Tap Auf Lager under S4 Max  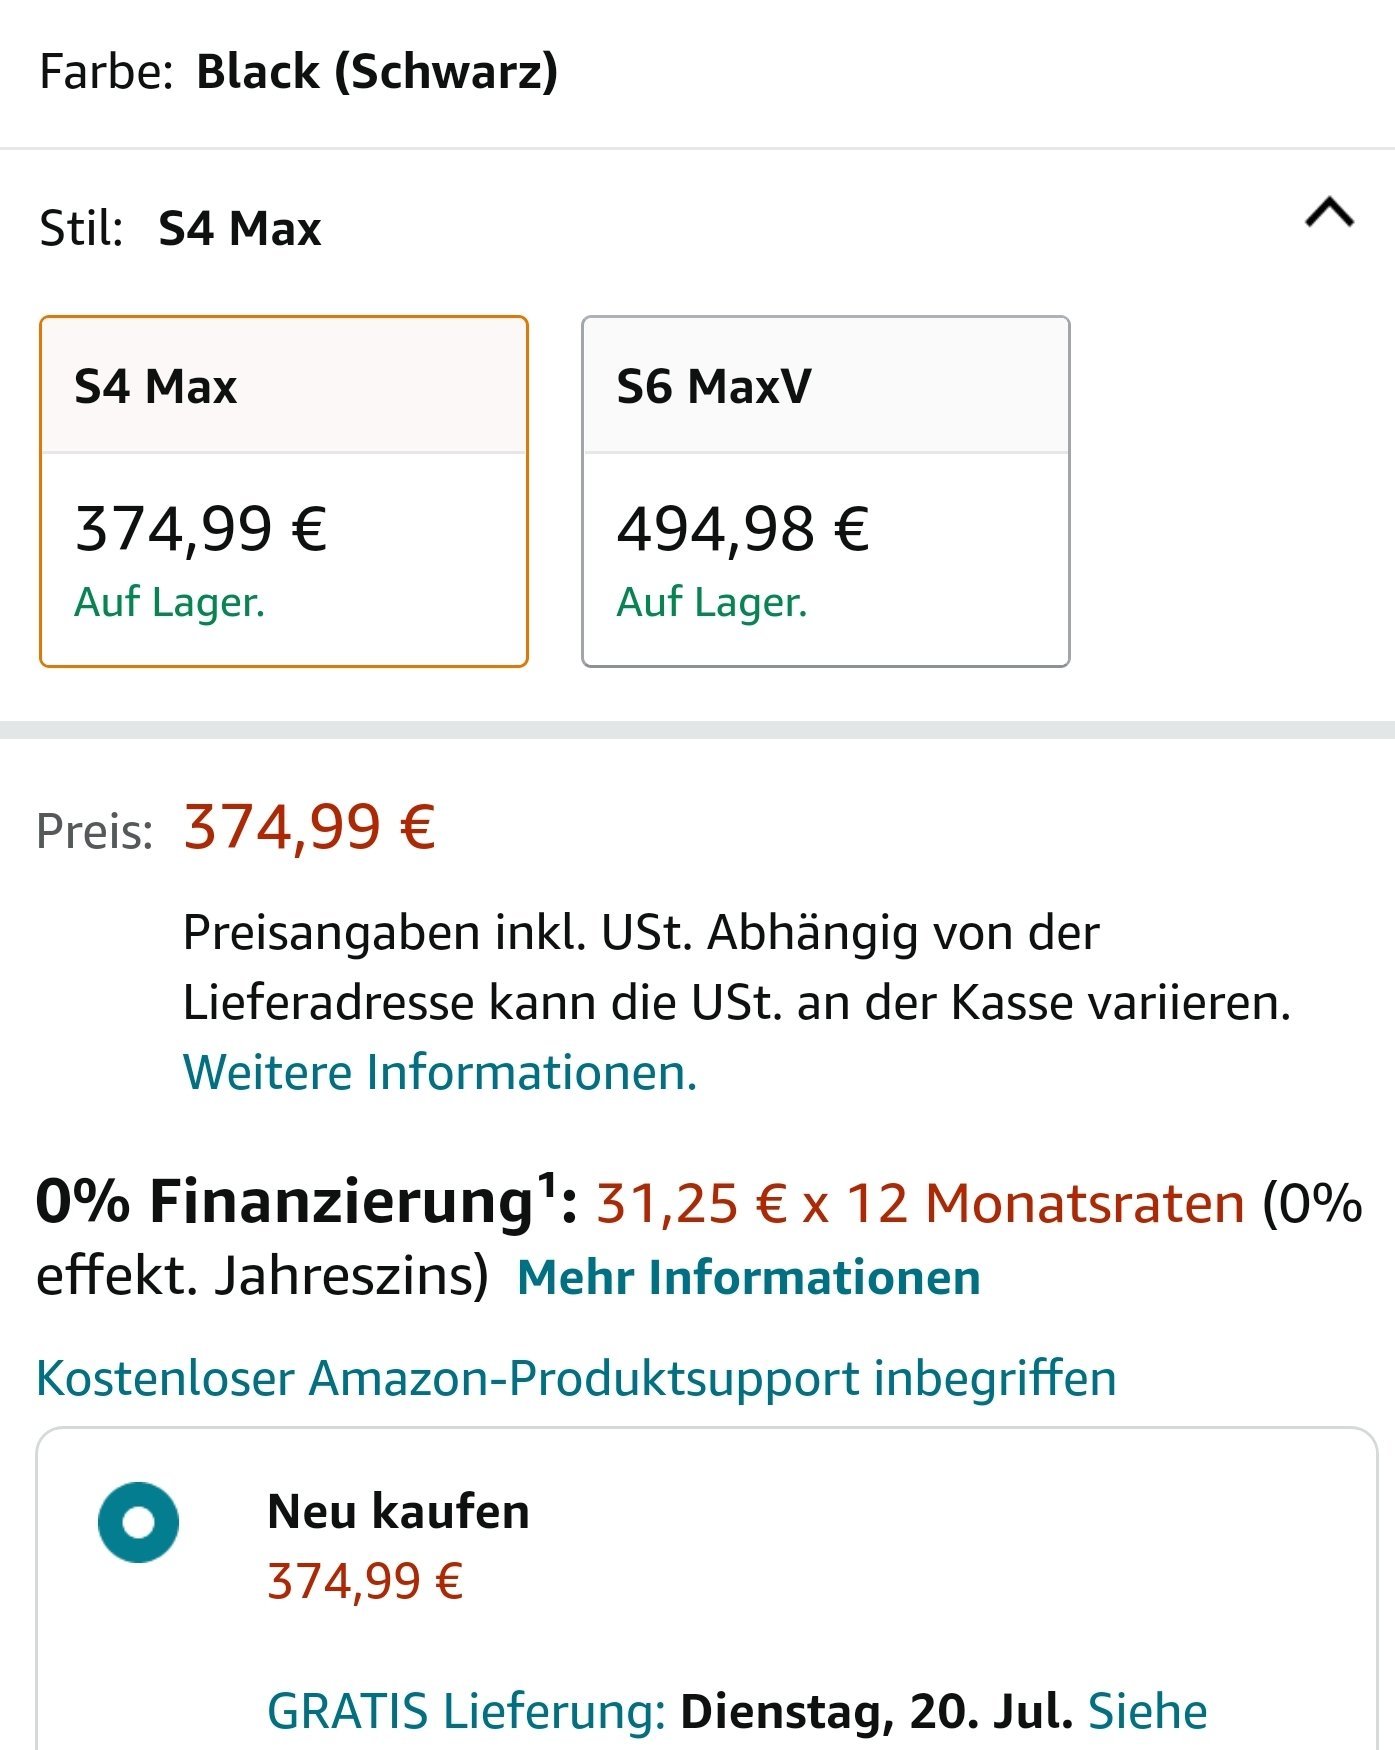coord(170,602)
